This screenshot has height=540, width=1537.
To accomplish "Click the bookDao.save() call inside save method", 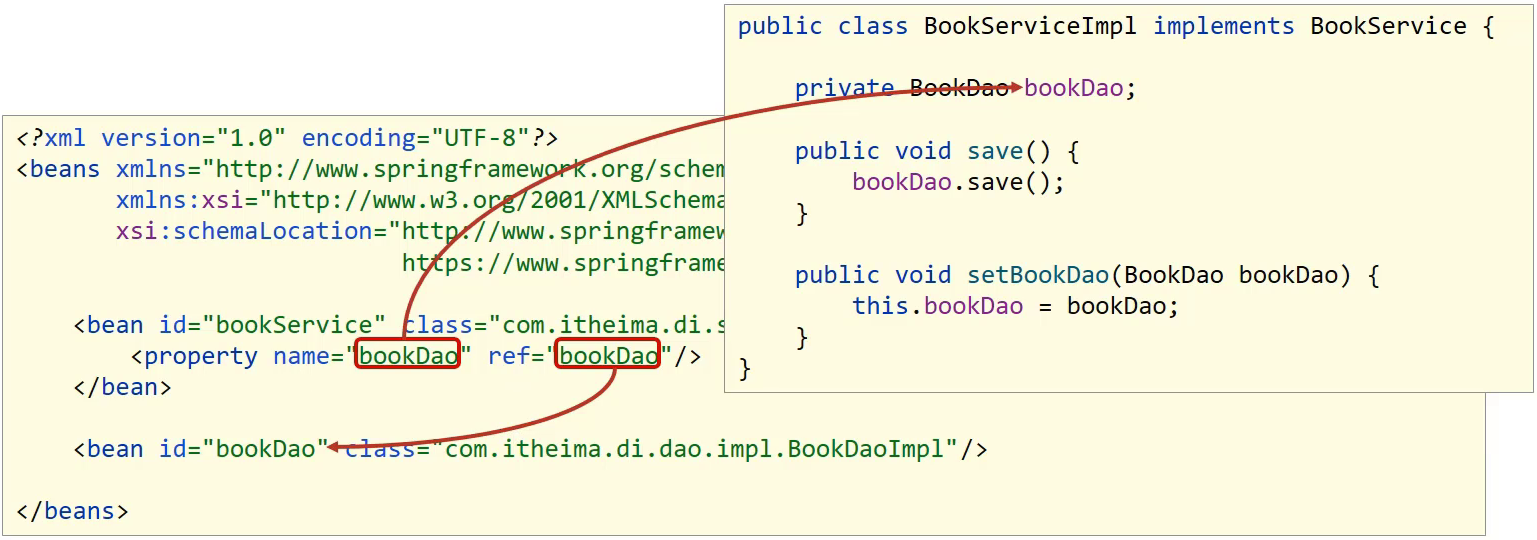I will (958, 182).
